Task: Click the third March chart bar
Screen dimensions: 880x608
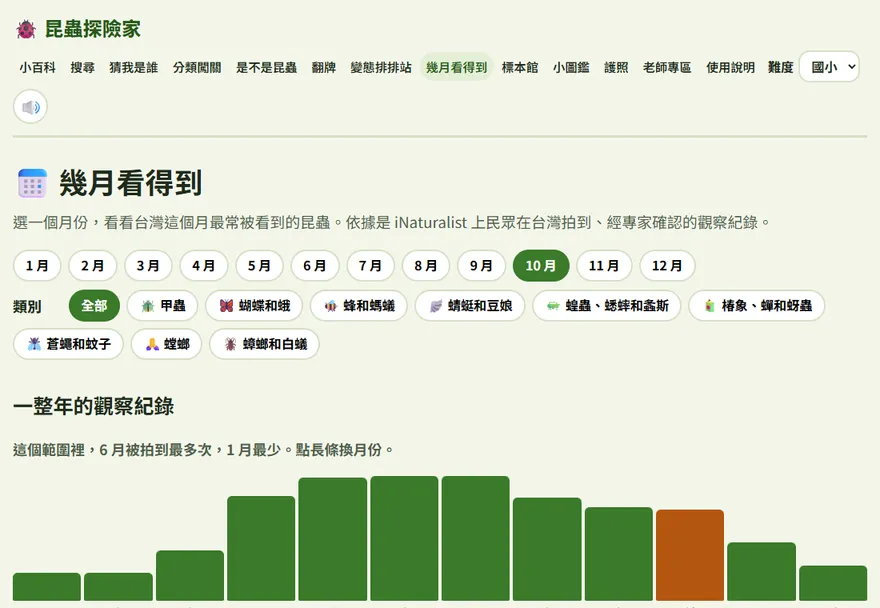Action: click(190, 575)
